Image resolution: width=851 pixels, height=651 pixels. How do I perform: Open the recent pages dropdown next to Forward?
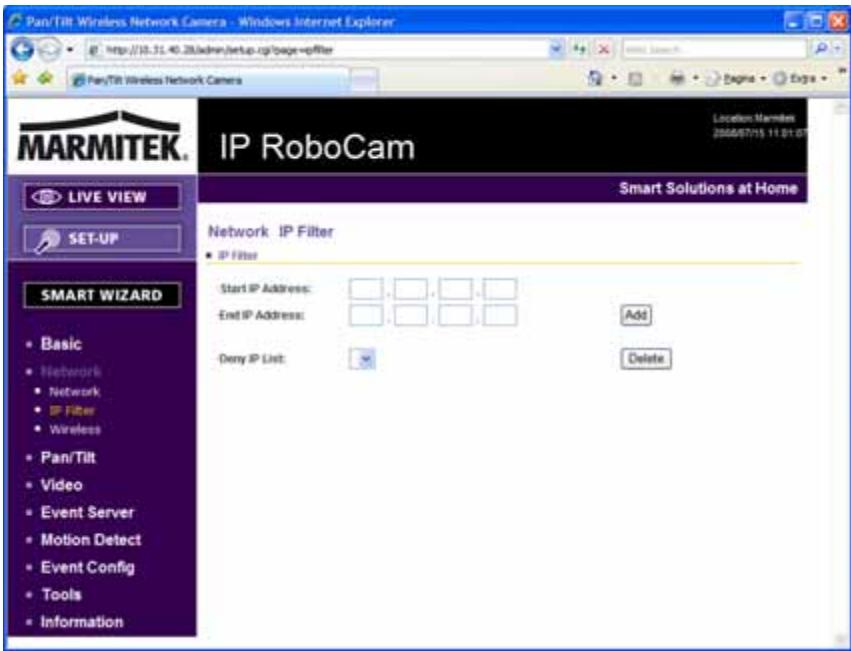pos(71,50)
